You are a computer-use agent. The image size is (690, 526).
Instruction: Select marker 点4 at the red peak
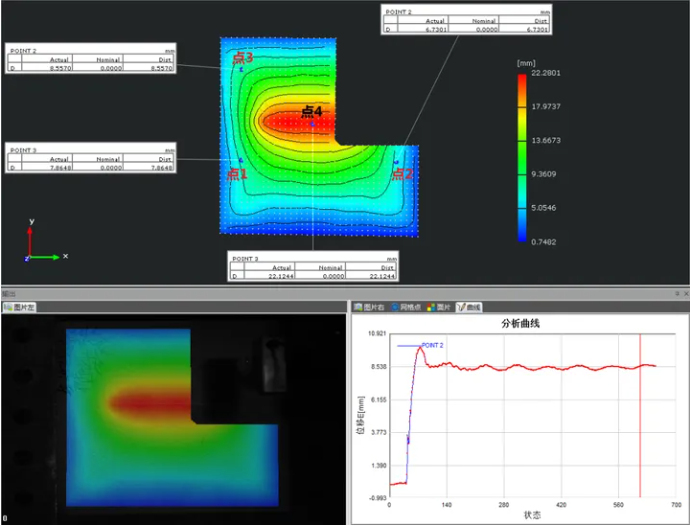point(312,122)
